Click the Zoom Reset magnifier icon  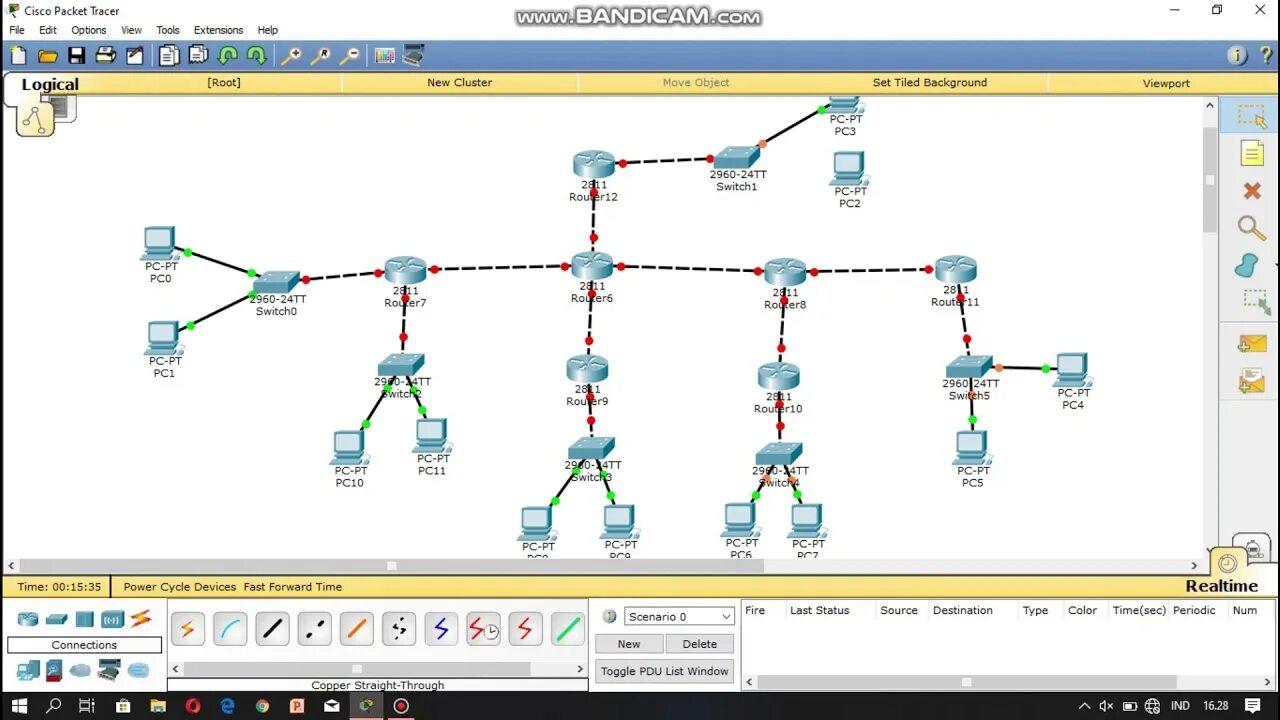tap(320, 56)
